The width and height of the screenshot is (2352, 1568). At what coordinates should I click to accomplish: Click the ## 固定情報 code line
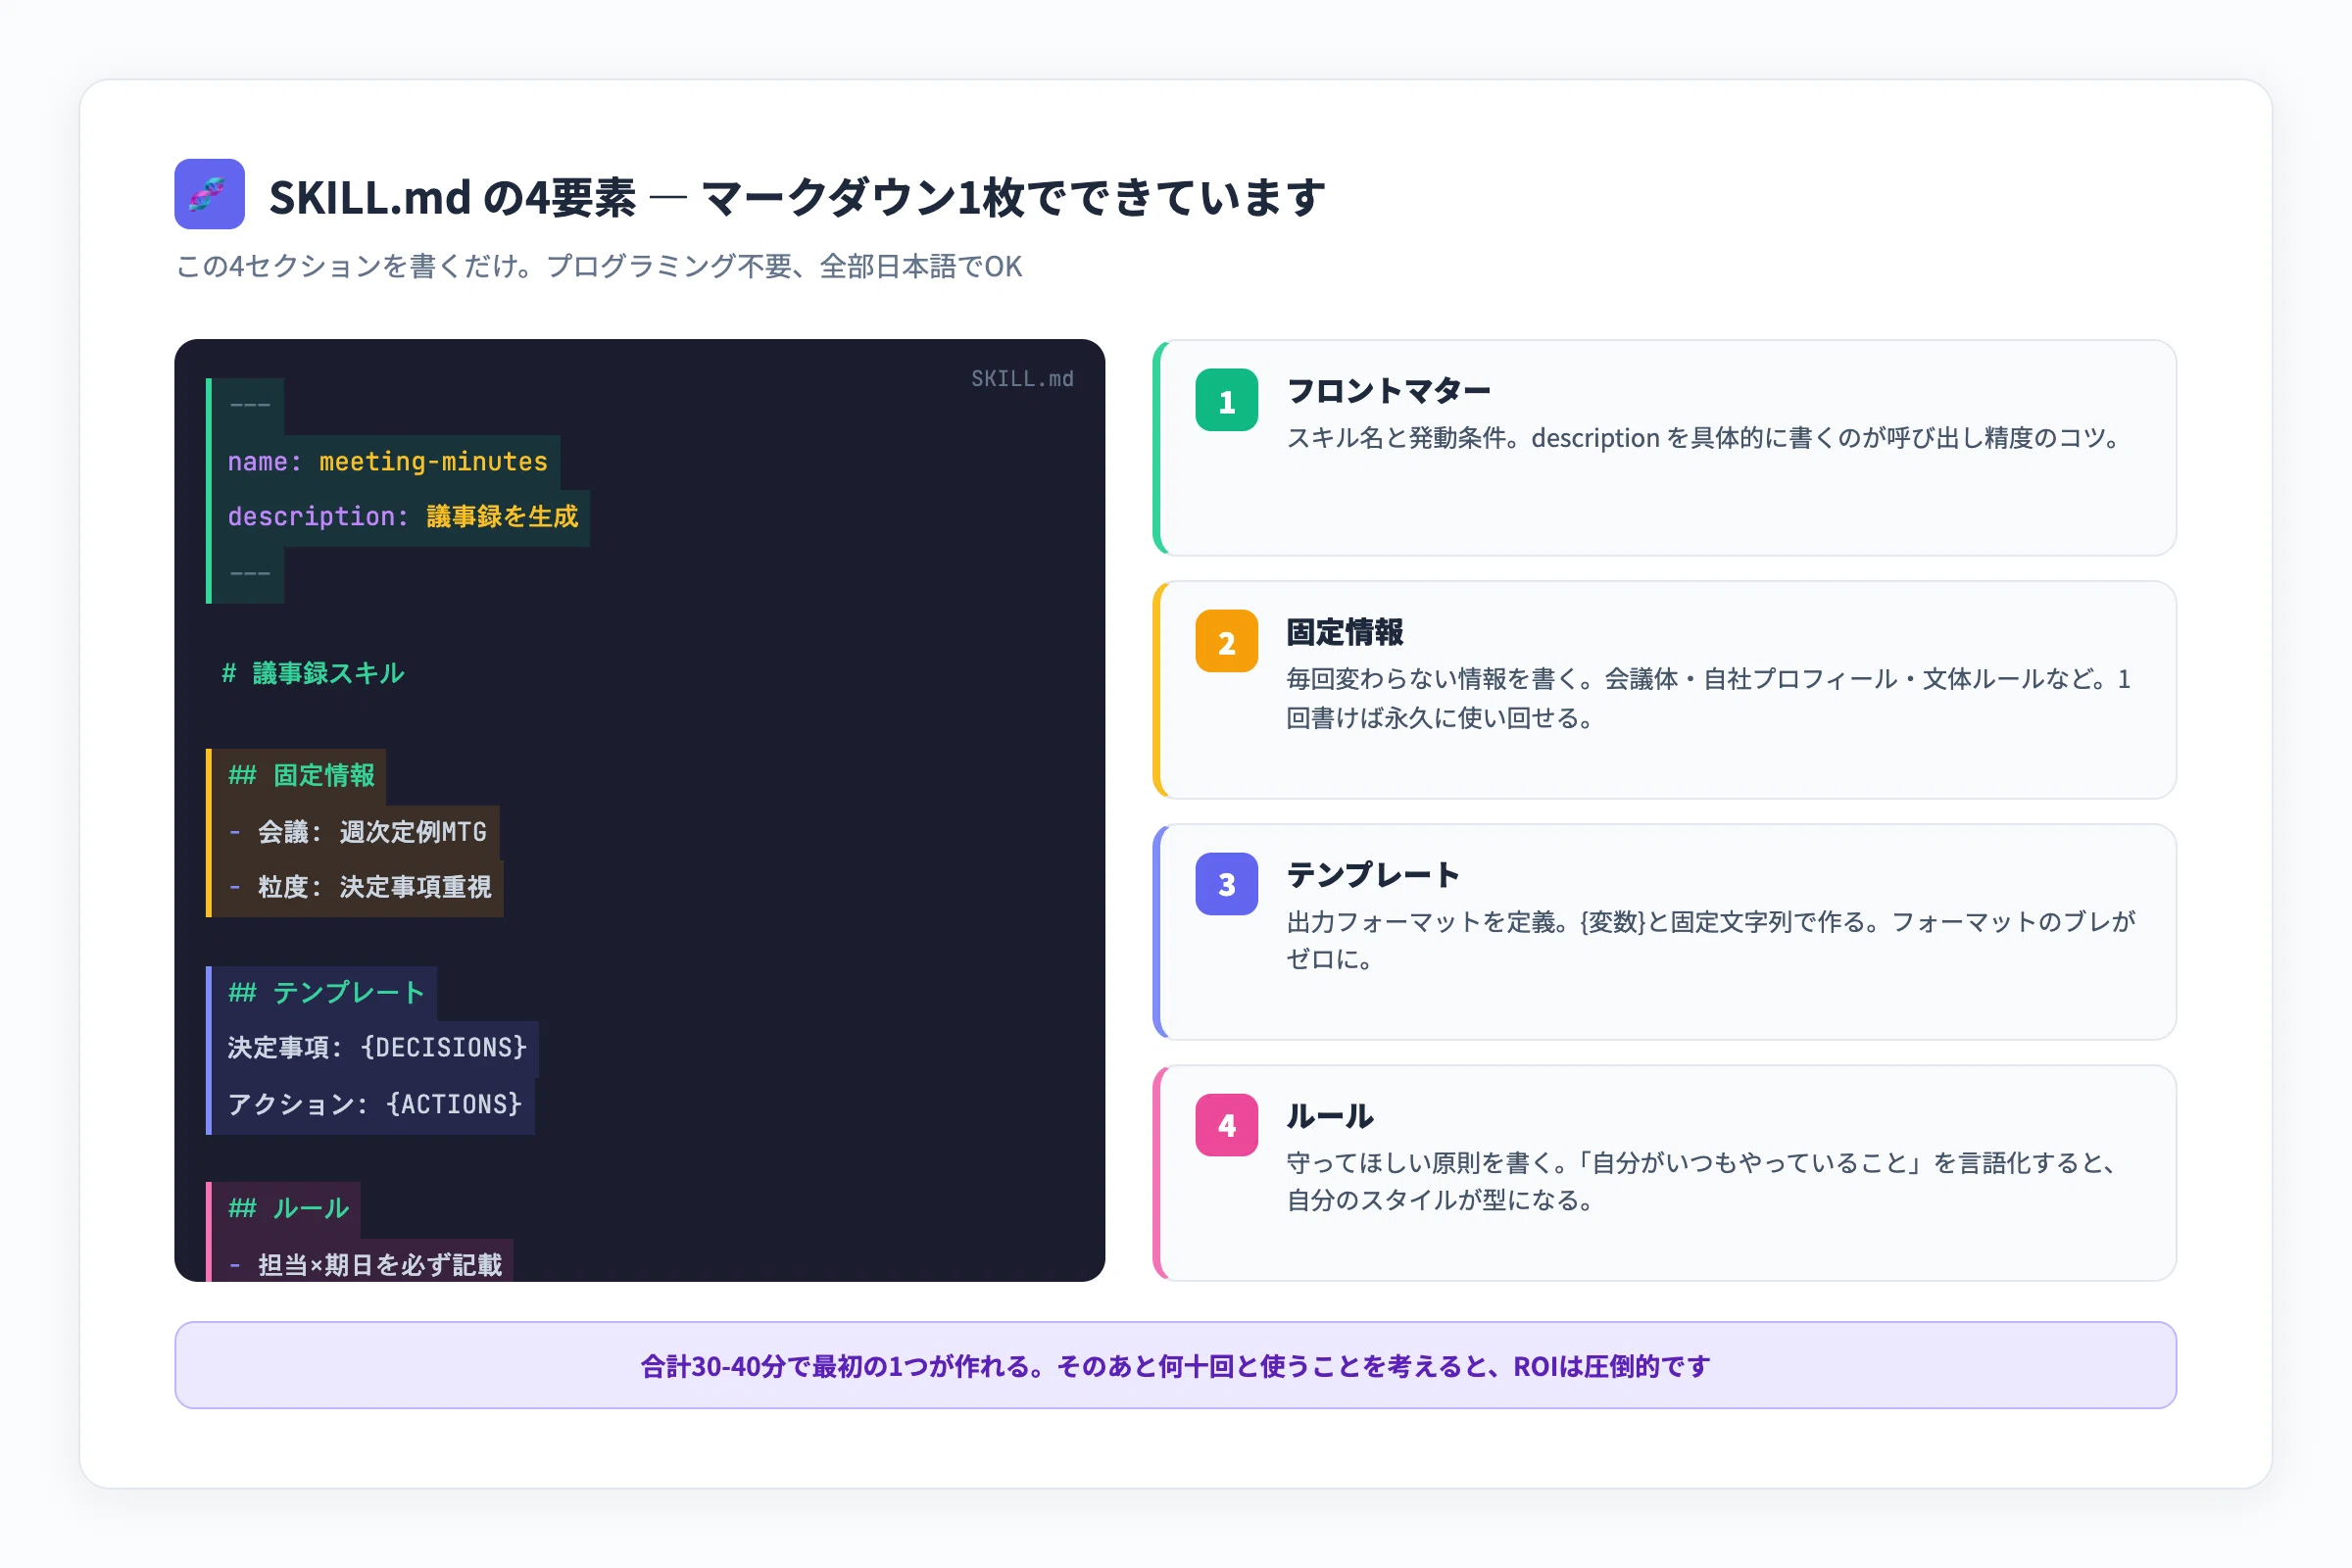301,776
